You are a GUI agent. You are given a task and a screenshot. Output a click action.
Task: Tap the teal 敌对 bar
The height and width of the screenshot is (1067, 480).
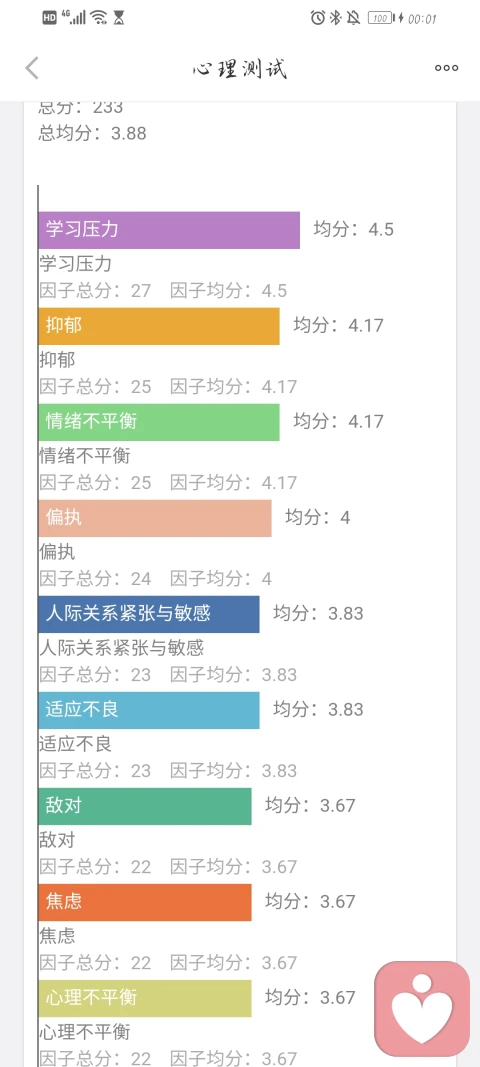coord(145,806)
